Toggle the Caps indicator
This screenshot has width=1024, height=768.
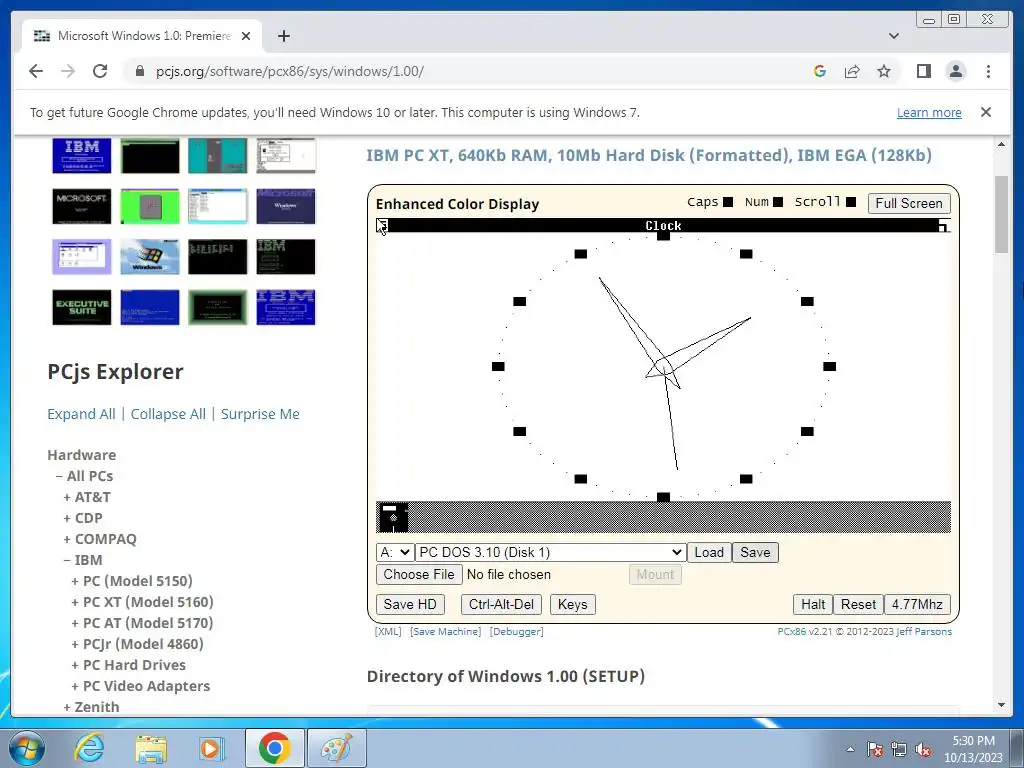[728, 202]
